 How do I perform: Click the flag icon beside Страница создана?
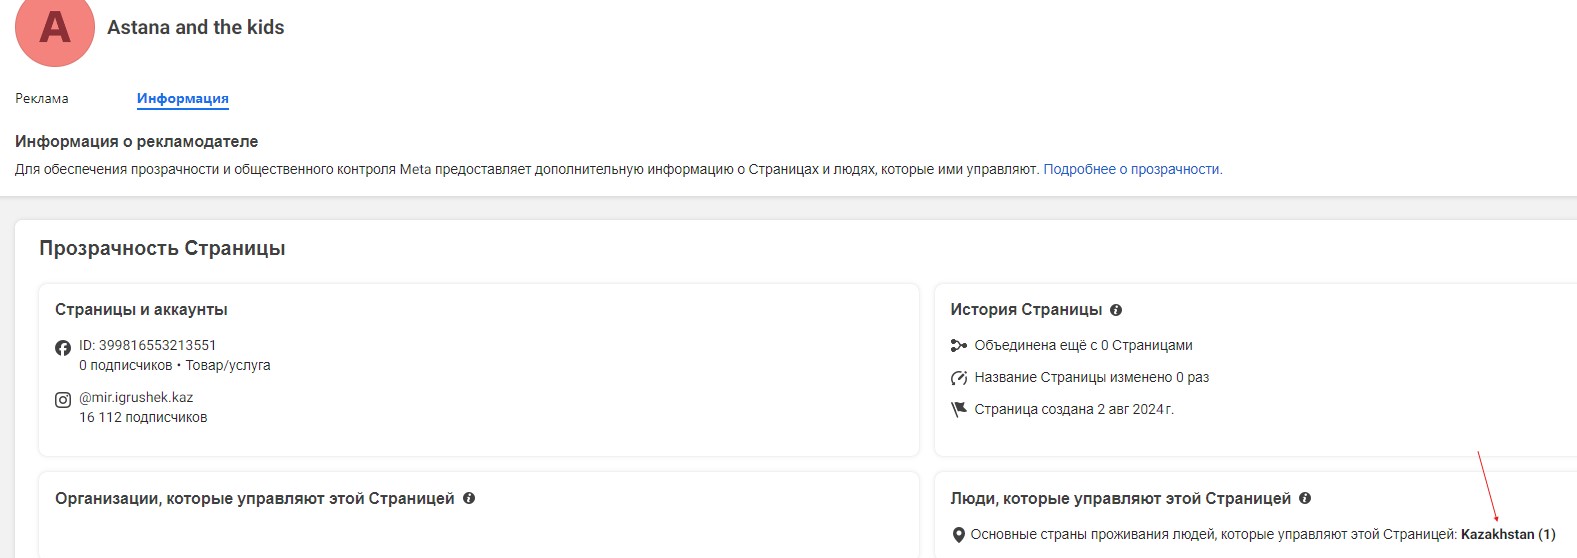click(958, 409)
